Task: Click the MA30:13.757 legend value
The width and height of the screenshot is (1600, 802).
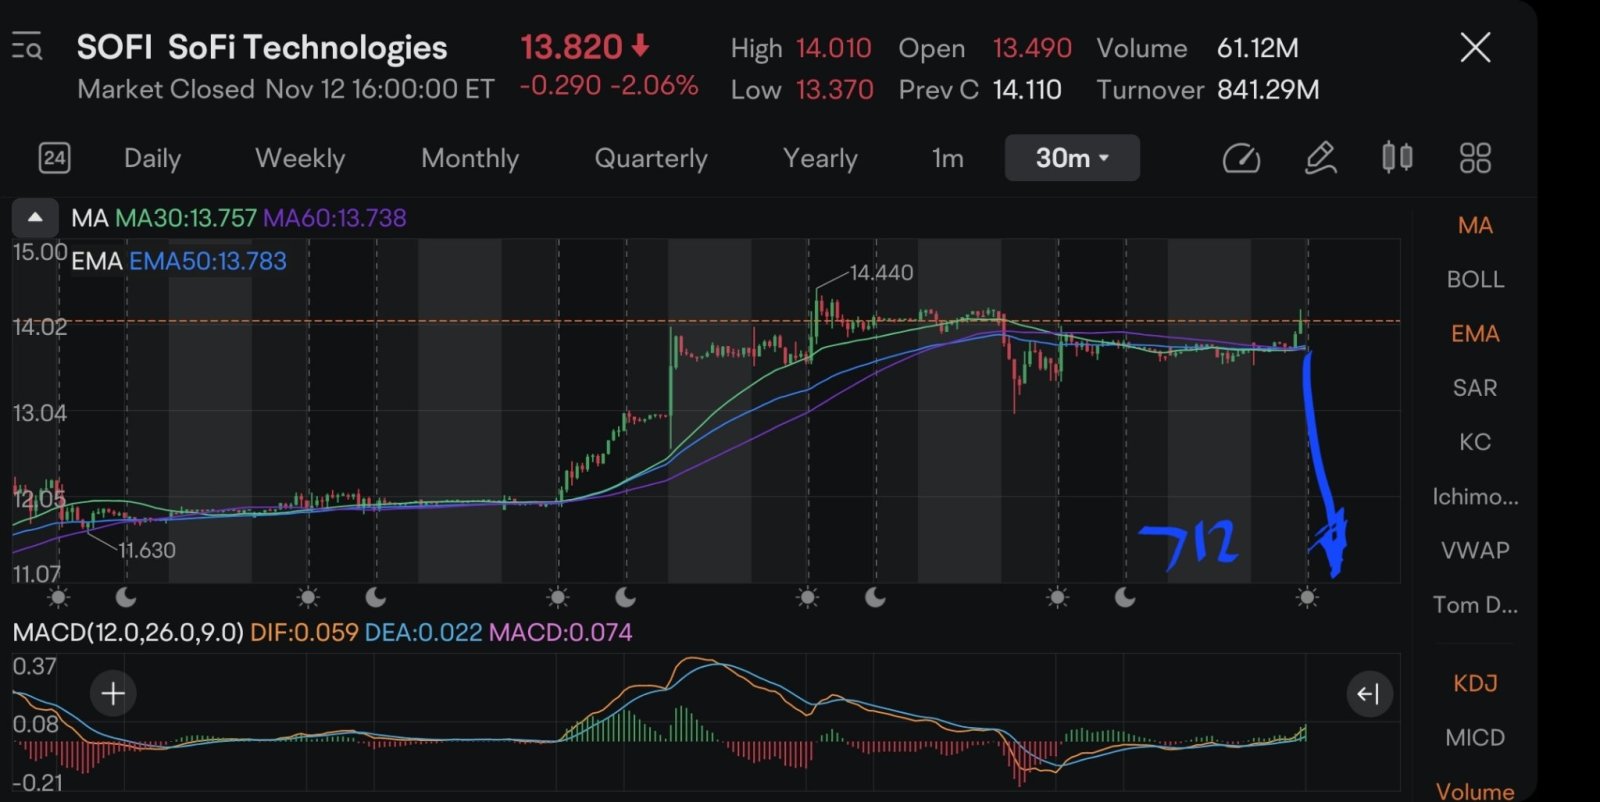Action: tap(186, 217)
